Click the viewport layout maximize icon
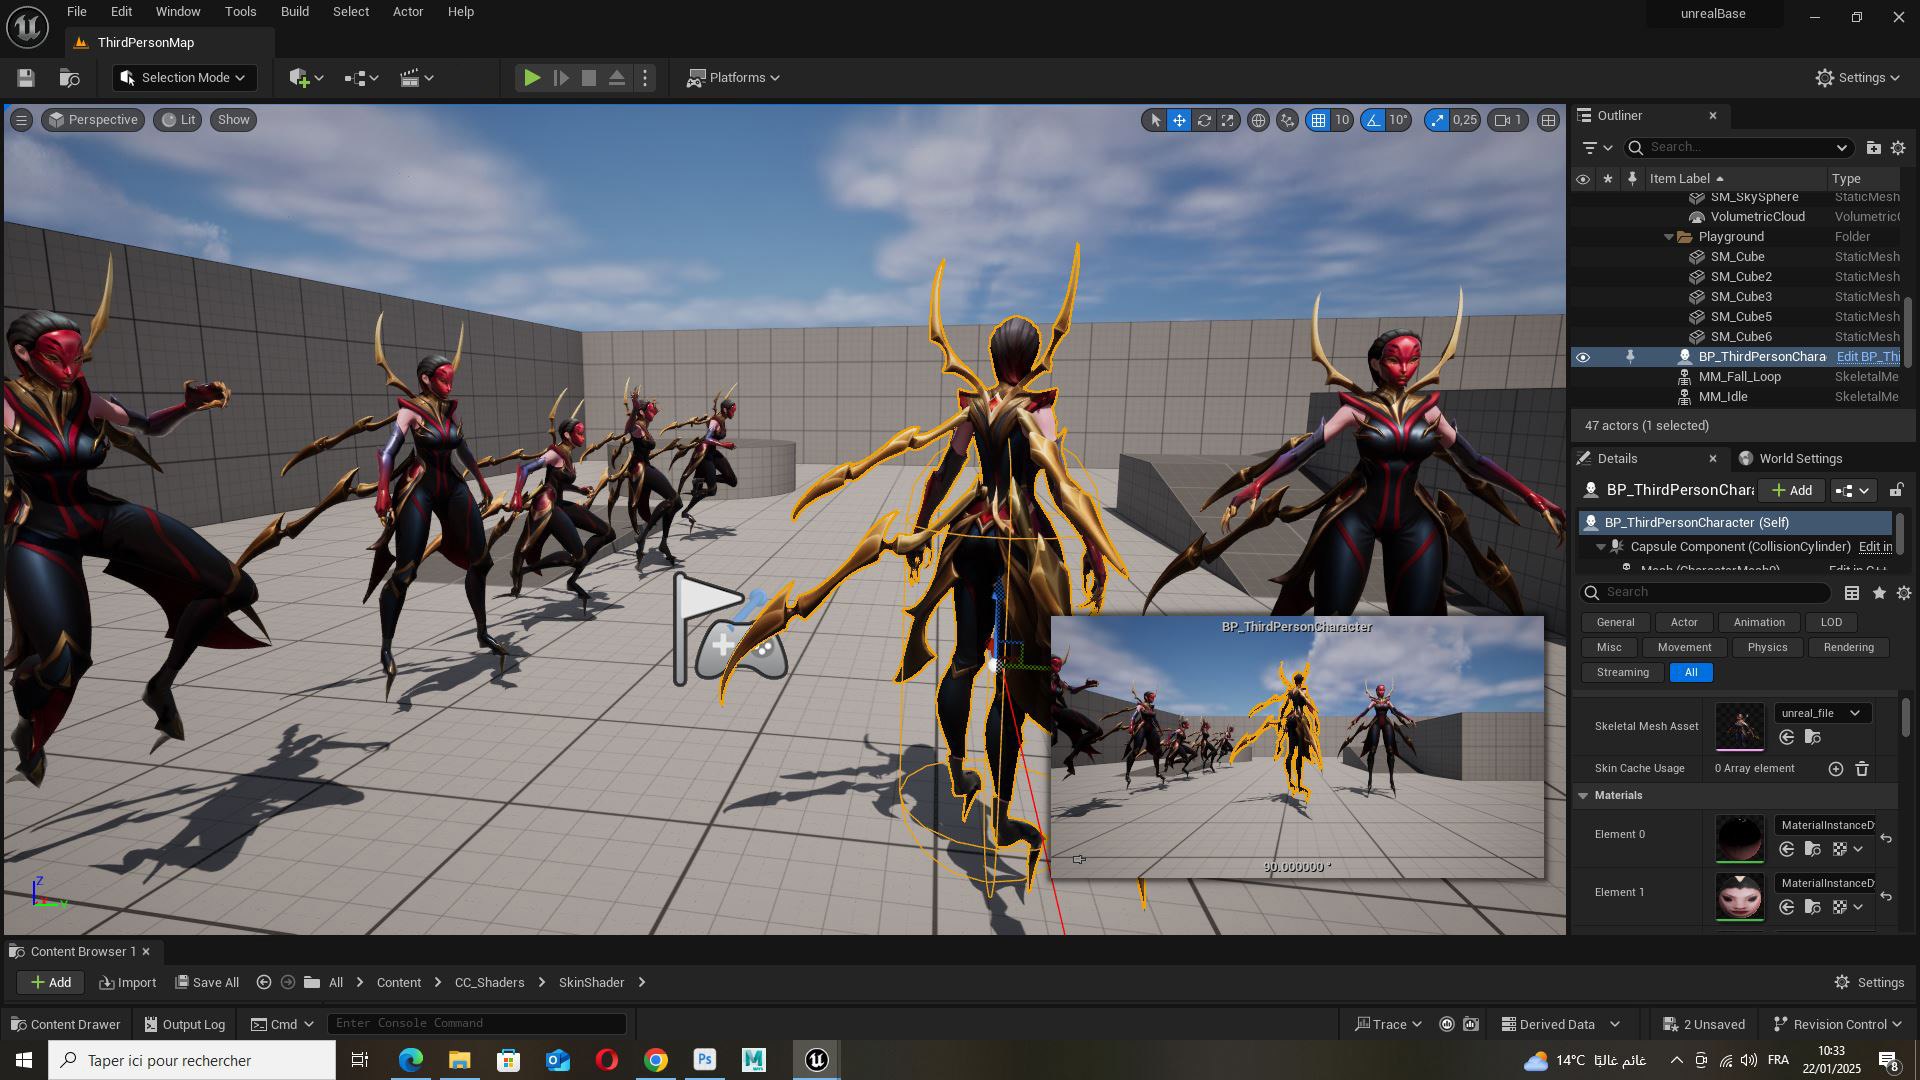This screenshot has width=1920, height=1080. tap(1548, 120)
